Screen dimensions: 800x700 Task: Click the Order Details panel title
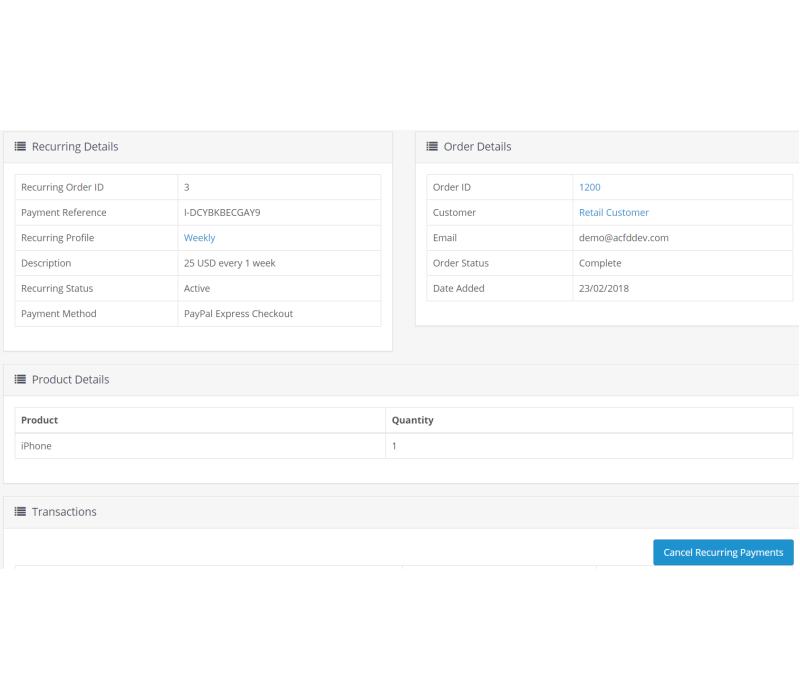(x=477, y=147)
